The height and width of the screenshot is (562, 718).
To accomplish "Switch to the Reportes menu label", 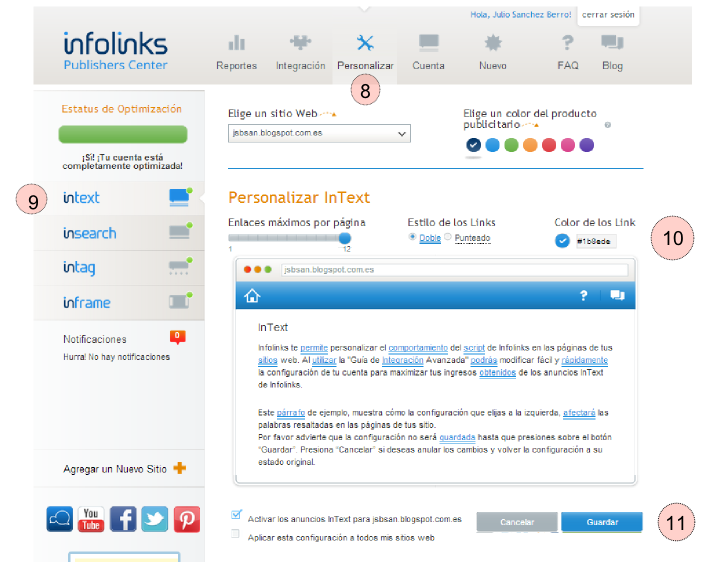I will point(236,65).
